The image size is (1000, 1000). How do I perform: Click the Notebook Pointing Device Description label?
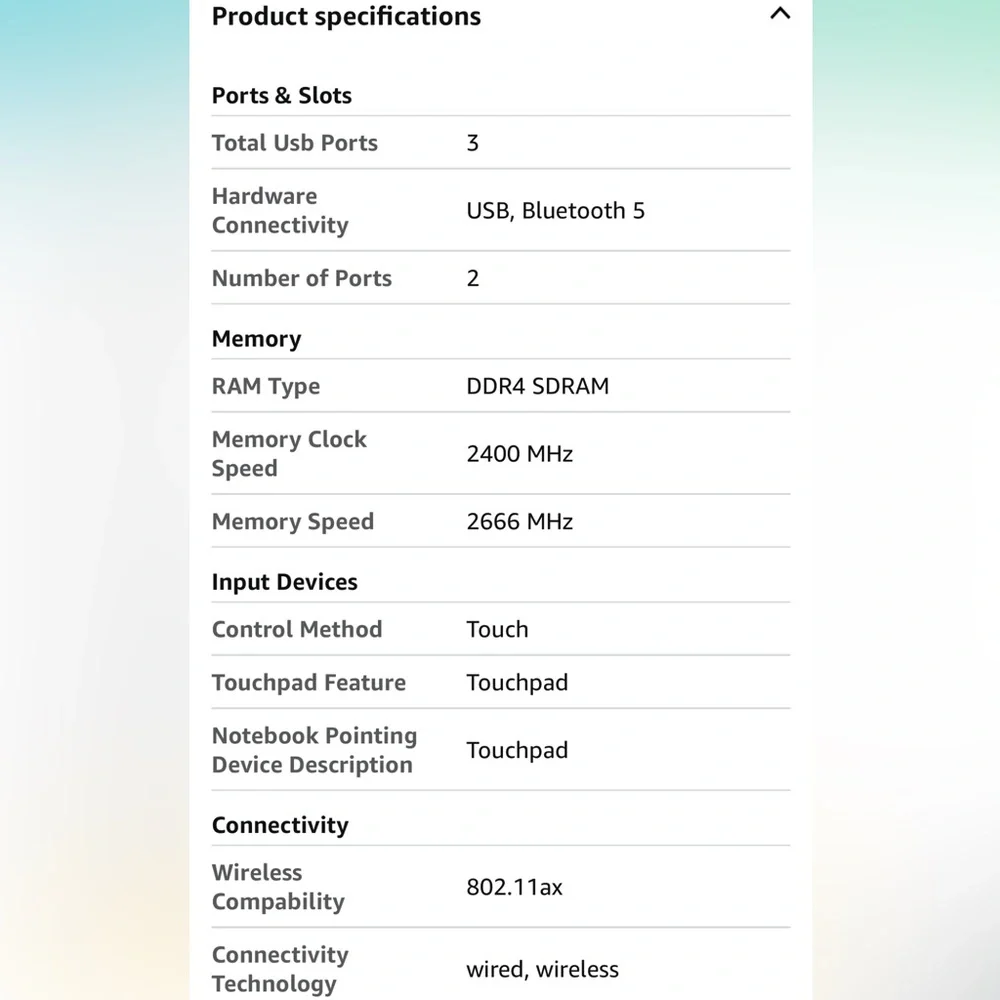click(314, 750)
